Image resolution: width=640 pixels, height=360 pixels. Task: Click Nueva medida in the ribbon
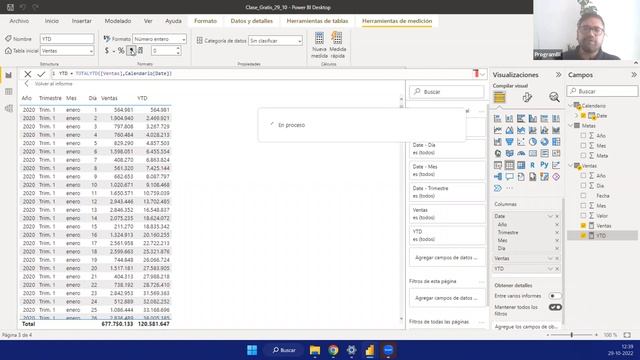[319, 45]
